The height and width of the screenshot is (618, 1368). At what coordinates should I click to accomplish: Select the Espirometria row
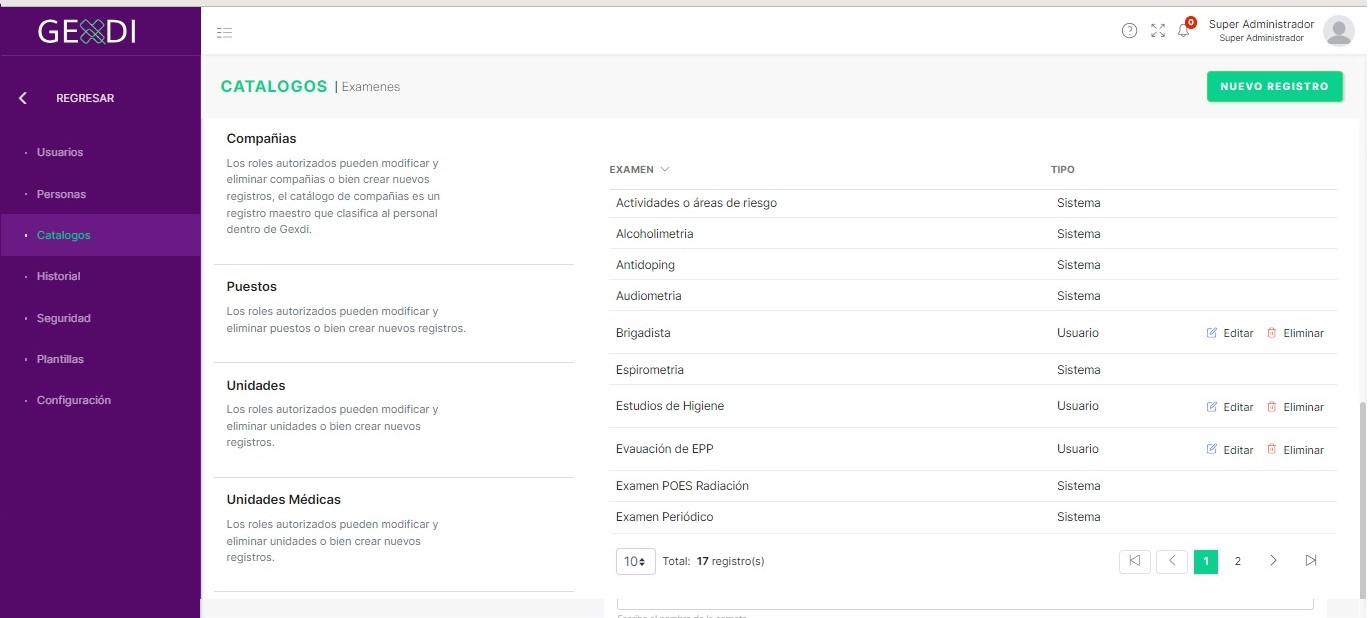pyautogui.click(x=973, y=370)
